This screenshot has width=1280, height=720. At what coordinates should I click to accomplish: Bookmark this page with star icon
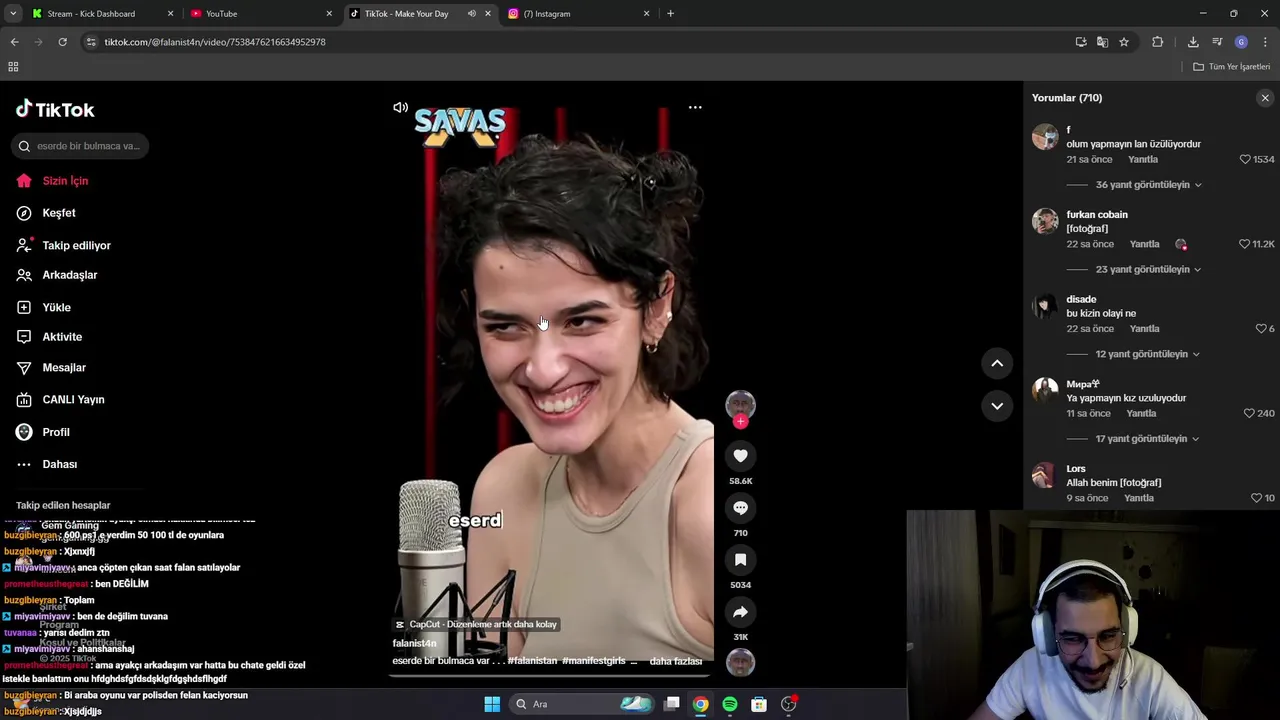1124,42
